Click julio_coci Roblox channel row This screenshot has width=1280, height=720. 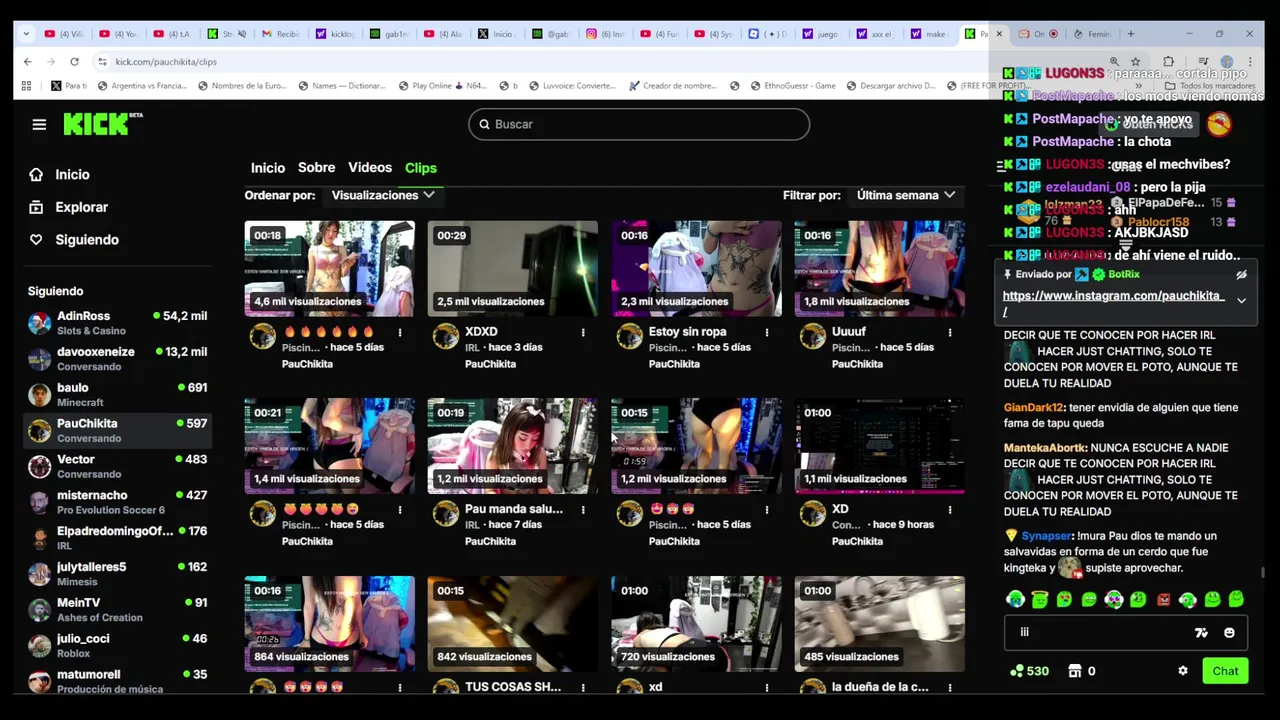(x=117, y=645)
